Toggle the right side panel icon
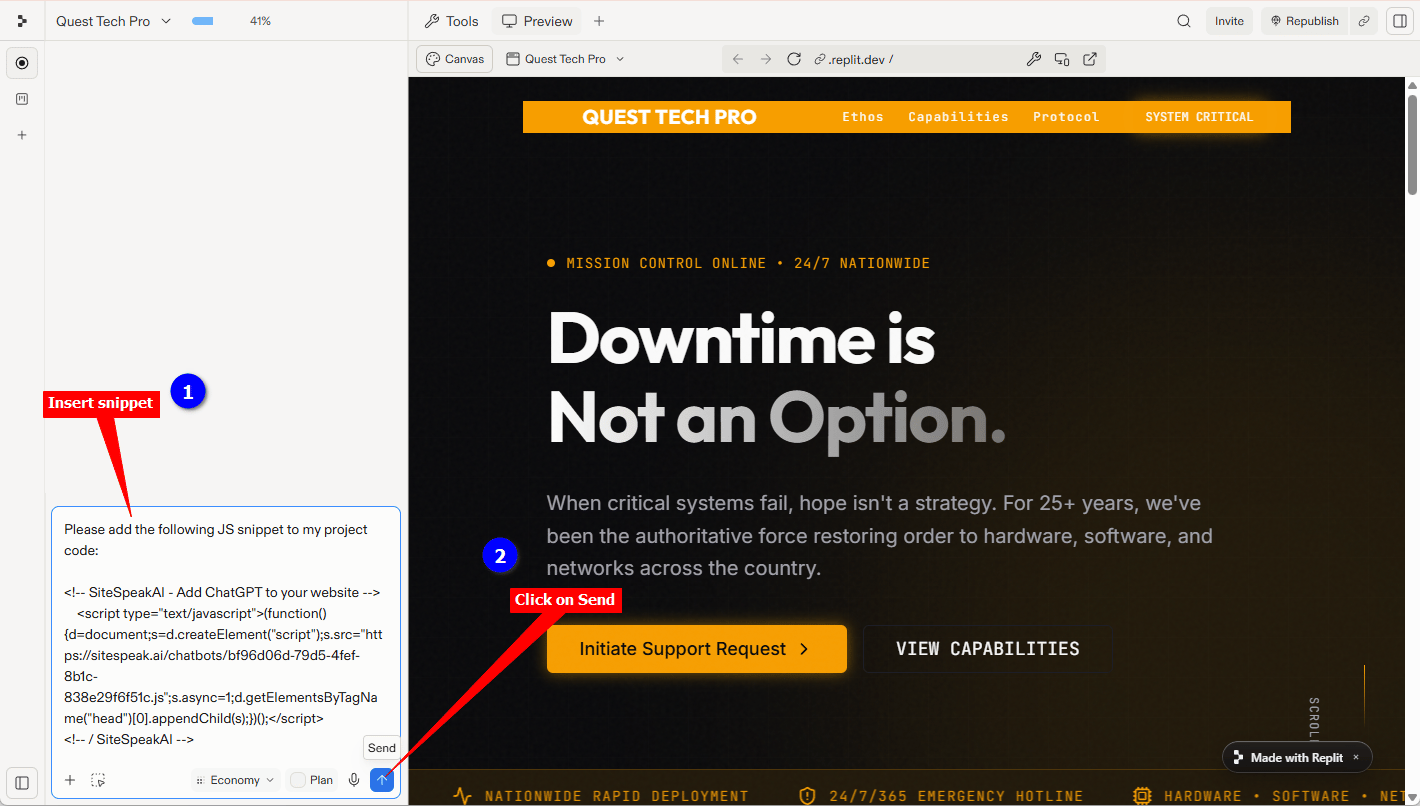 pos(1399,21)
